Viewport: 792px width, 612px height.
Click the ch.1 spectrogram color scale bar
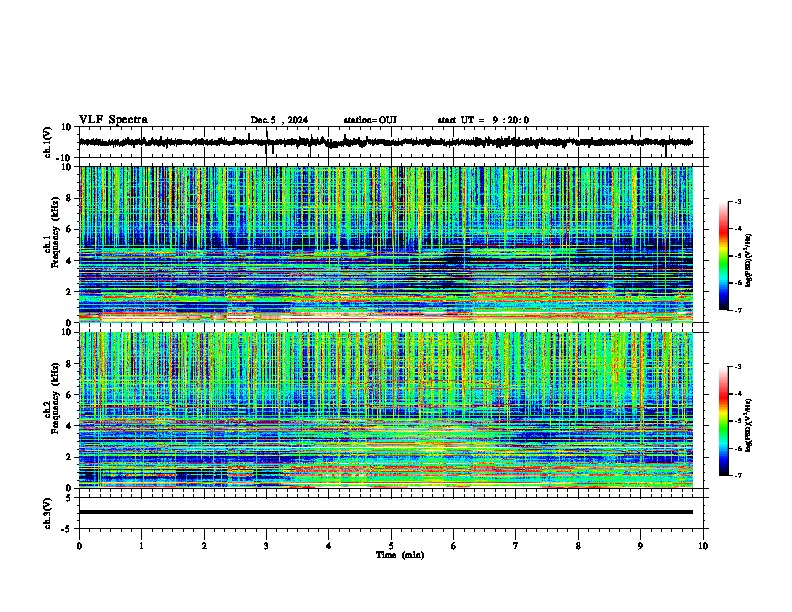point(724,256)
